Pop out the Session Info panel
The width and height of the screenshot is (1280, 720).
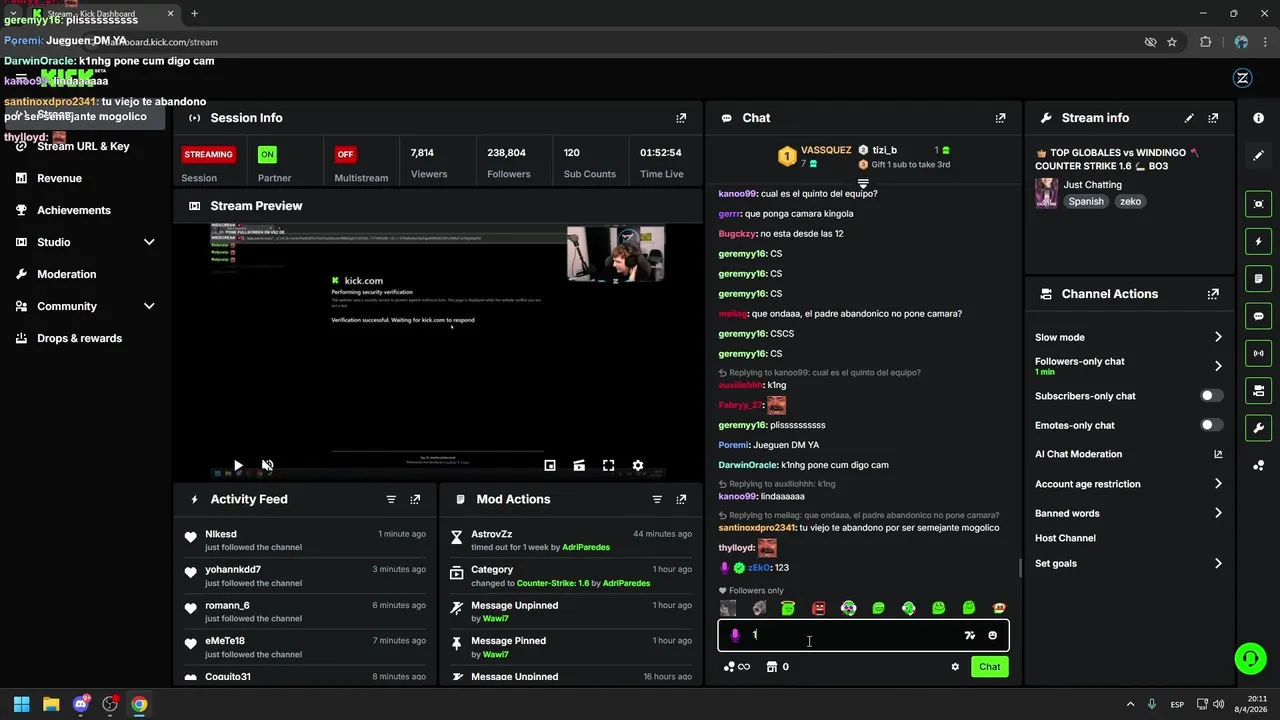[x=681, y=118]
